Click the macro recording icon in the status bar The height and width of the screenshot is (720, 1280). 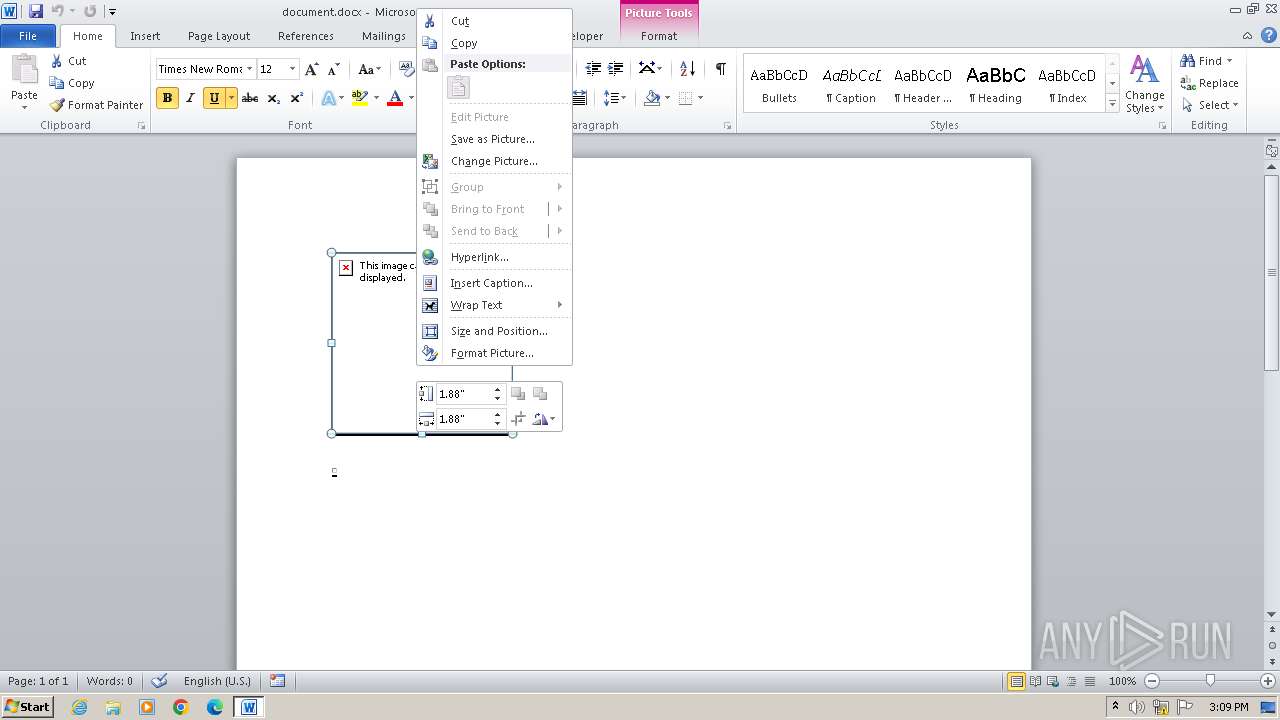[x=277, y=681]
